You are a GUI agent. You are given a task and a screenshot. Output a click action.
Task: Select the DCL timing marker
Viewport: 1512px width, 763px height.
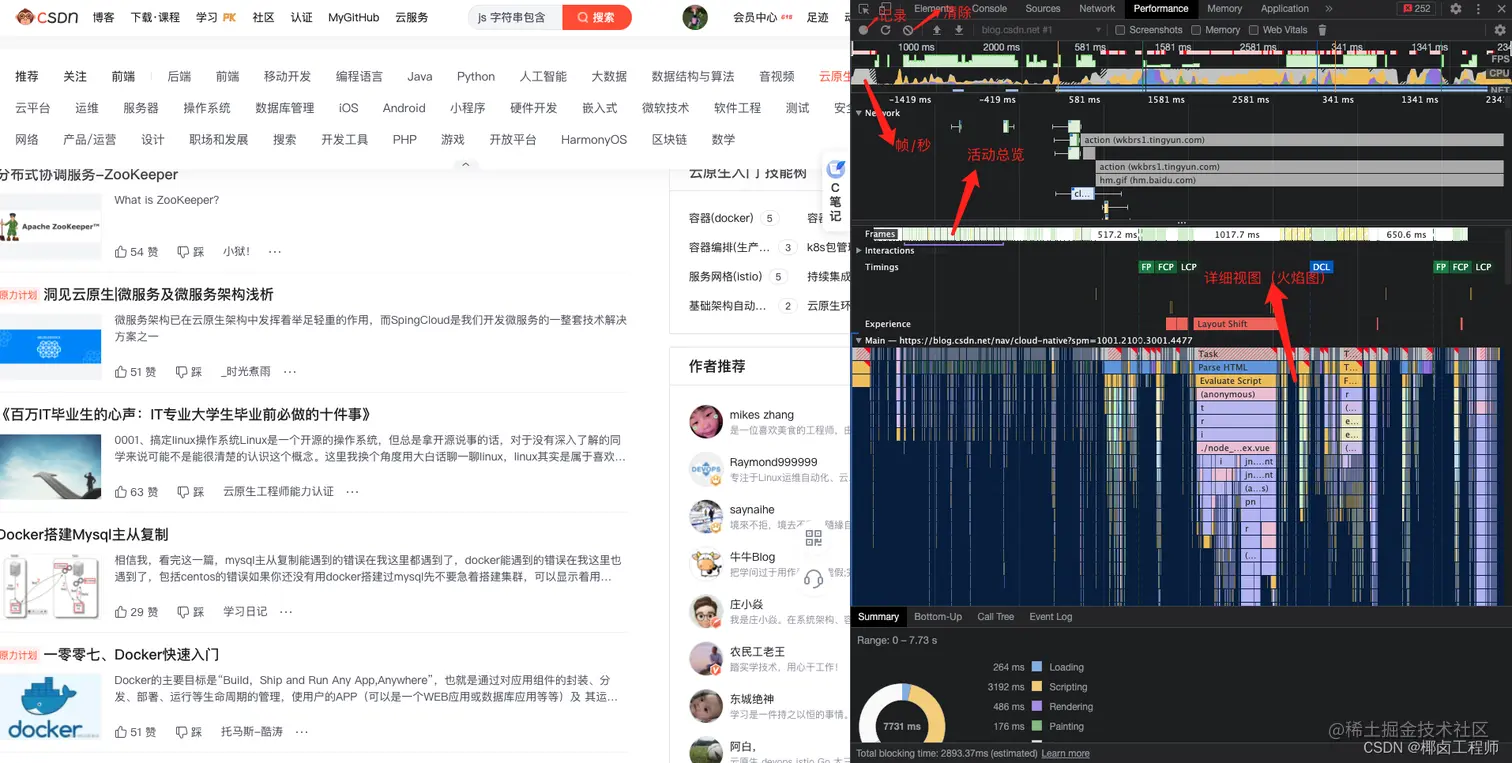pyautogui.click(x=1321, y=267)
